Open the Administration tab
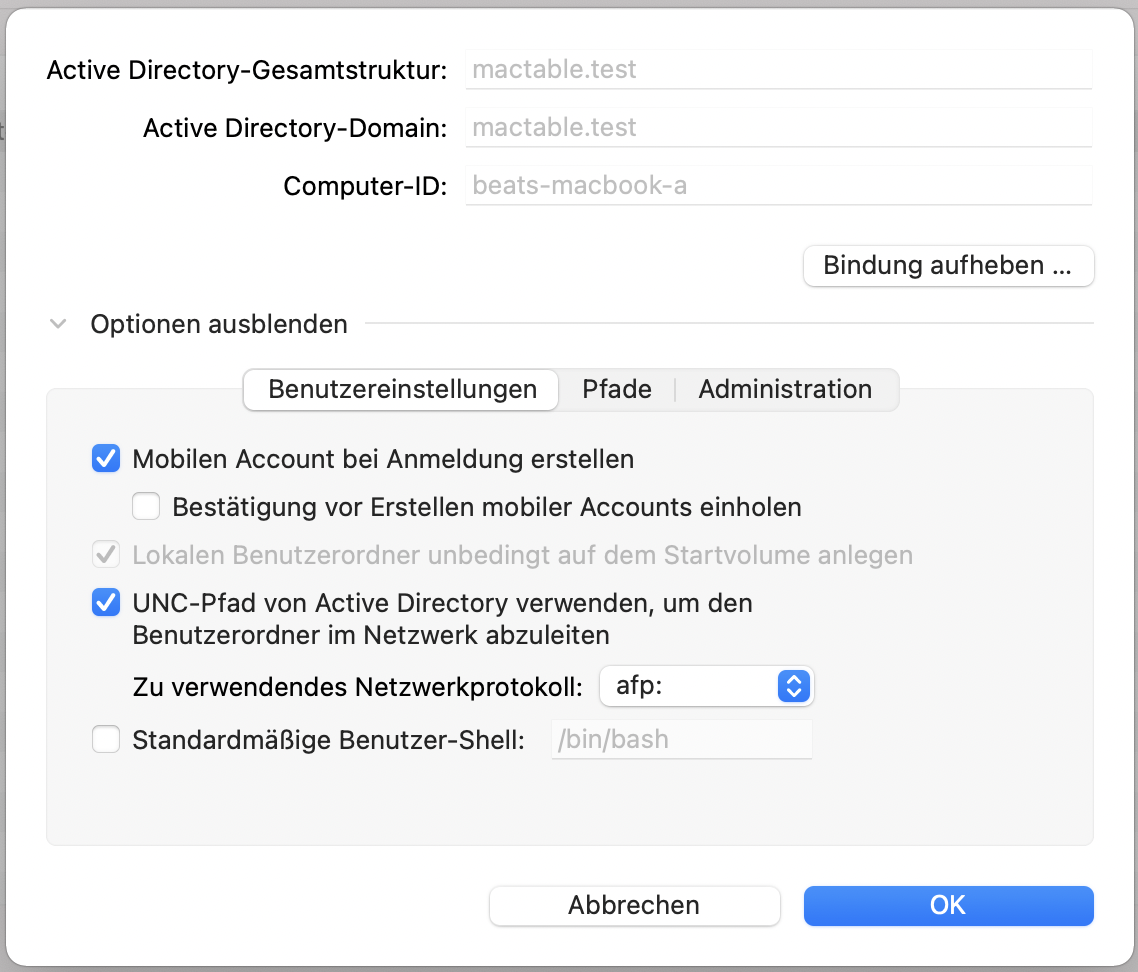 pos(785,389)
